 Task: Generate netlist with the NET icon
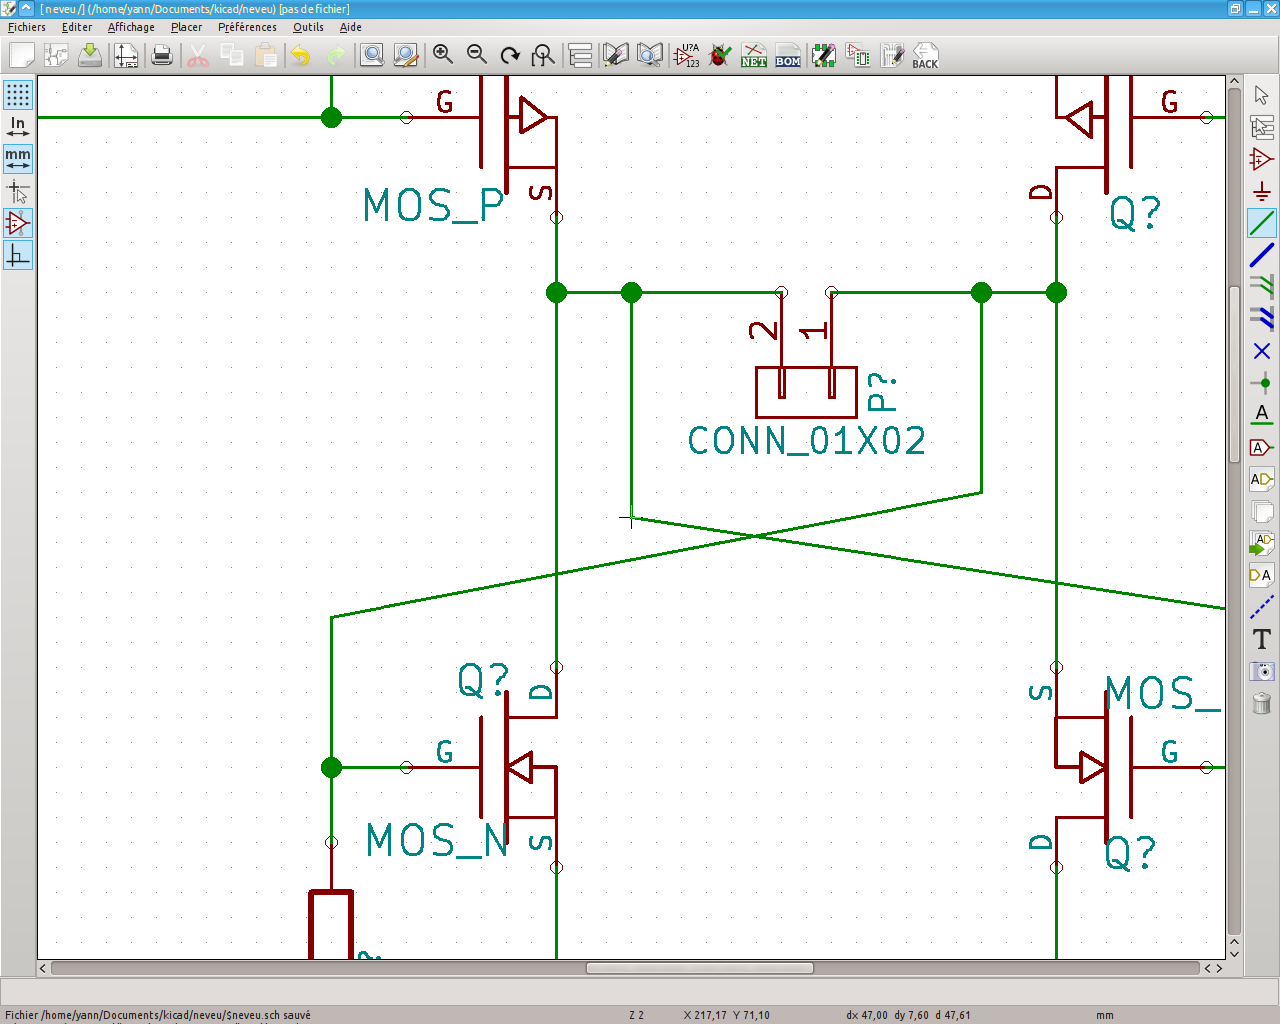click(754, 55)
